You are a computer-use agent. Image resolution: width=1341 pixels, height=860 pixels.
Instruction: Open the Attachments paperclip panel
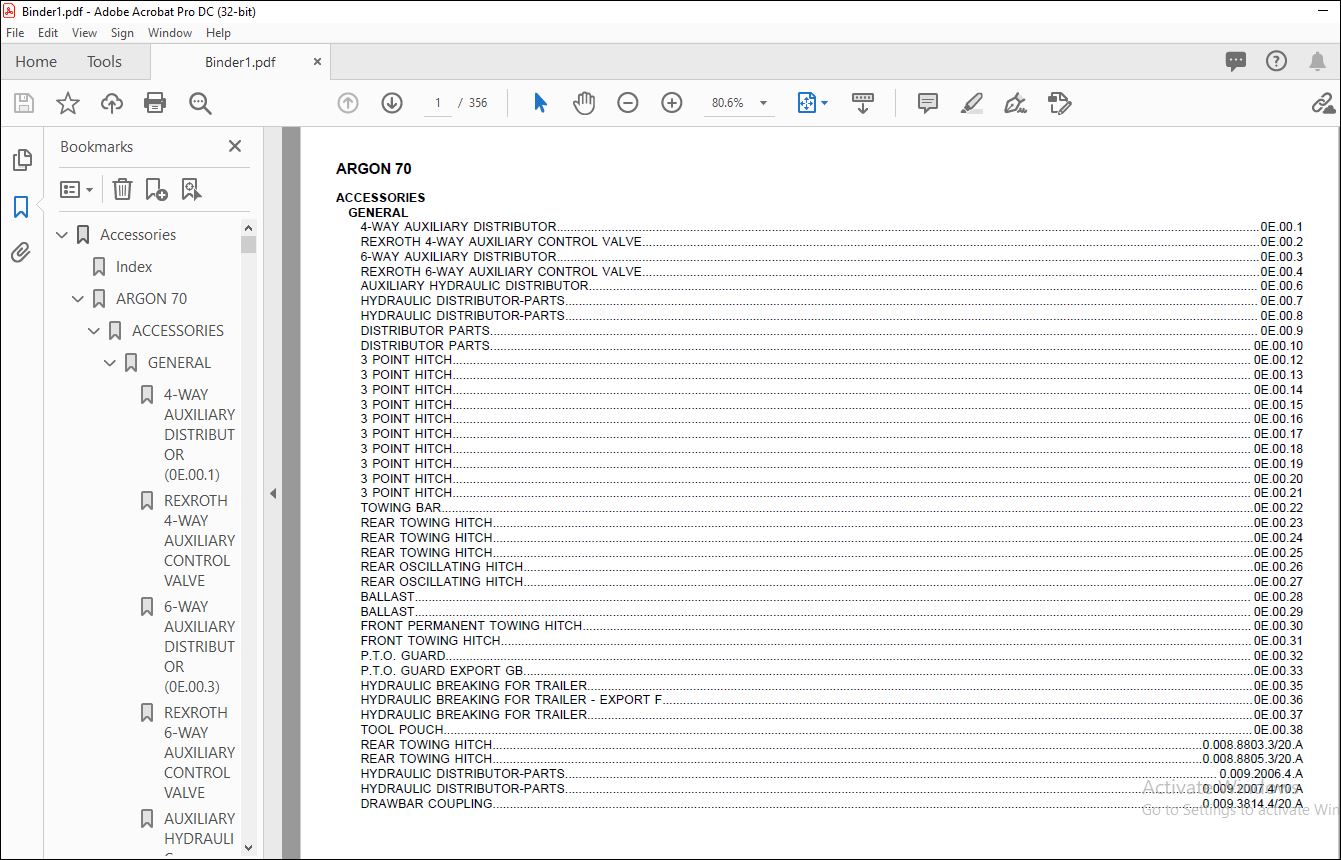pos(21,253)
